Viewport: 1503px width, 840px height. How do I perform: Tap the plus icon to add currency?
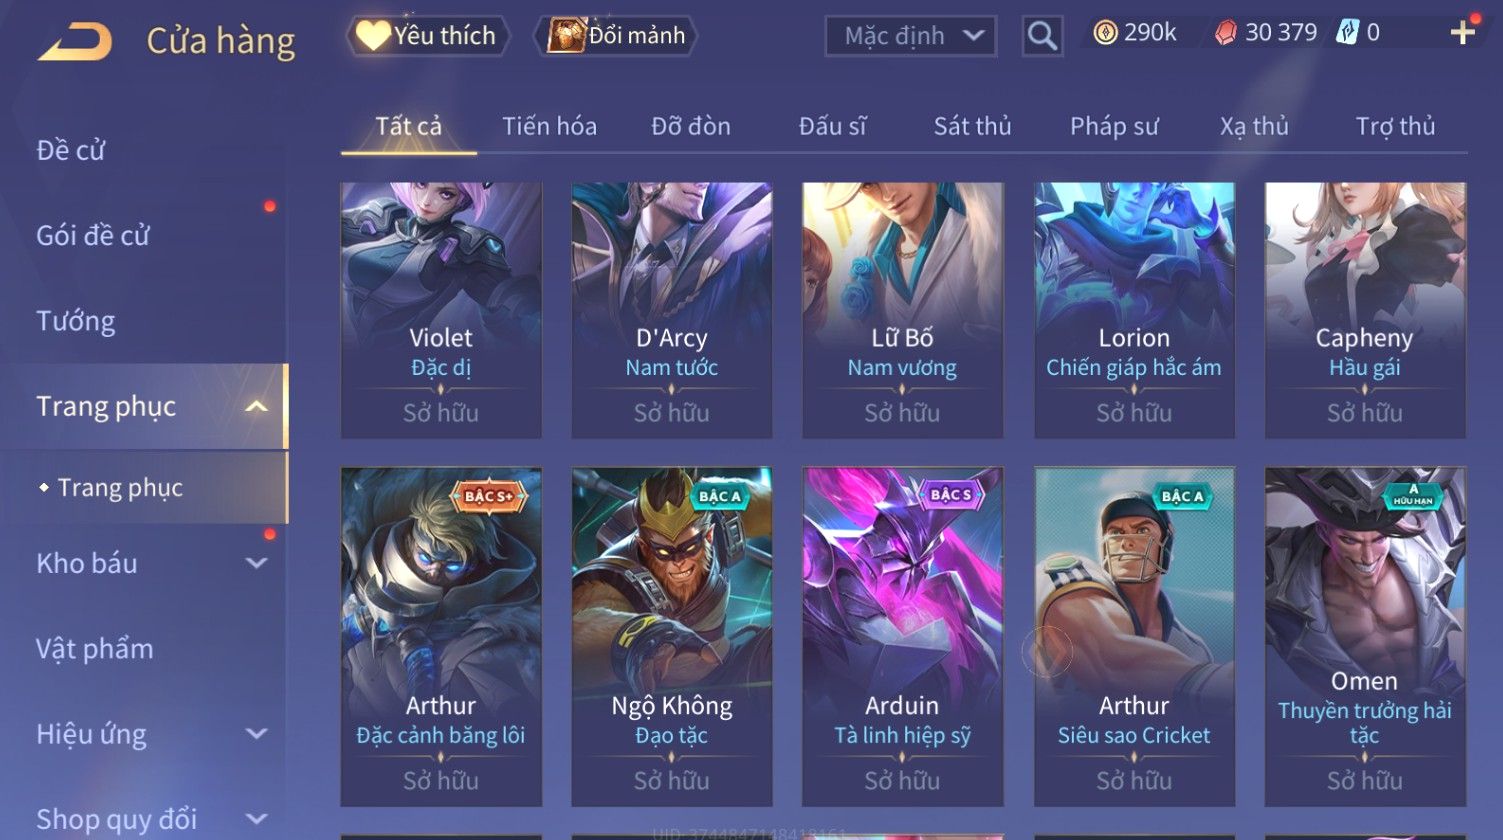[1463, 33]
